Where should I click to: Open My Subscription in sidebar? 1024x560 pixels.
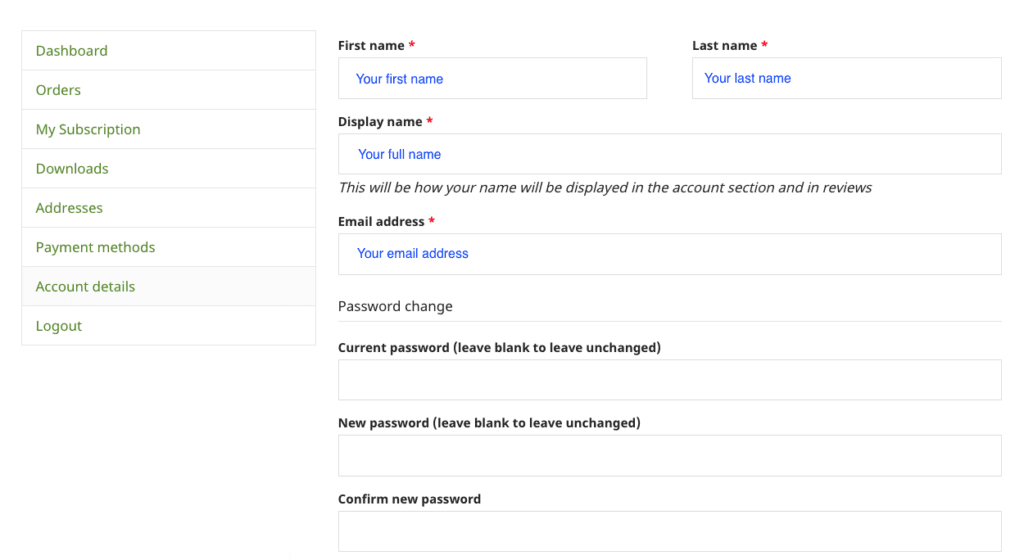click(88, 129)
